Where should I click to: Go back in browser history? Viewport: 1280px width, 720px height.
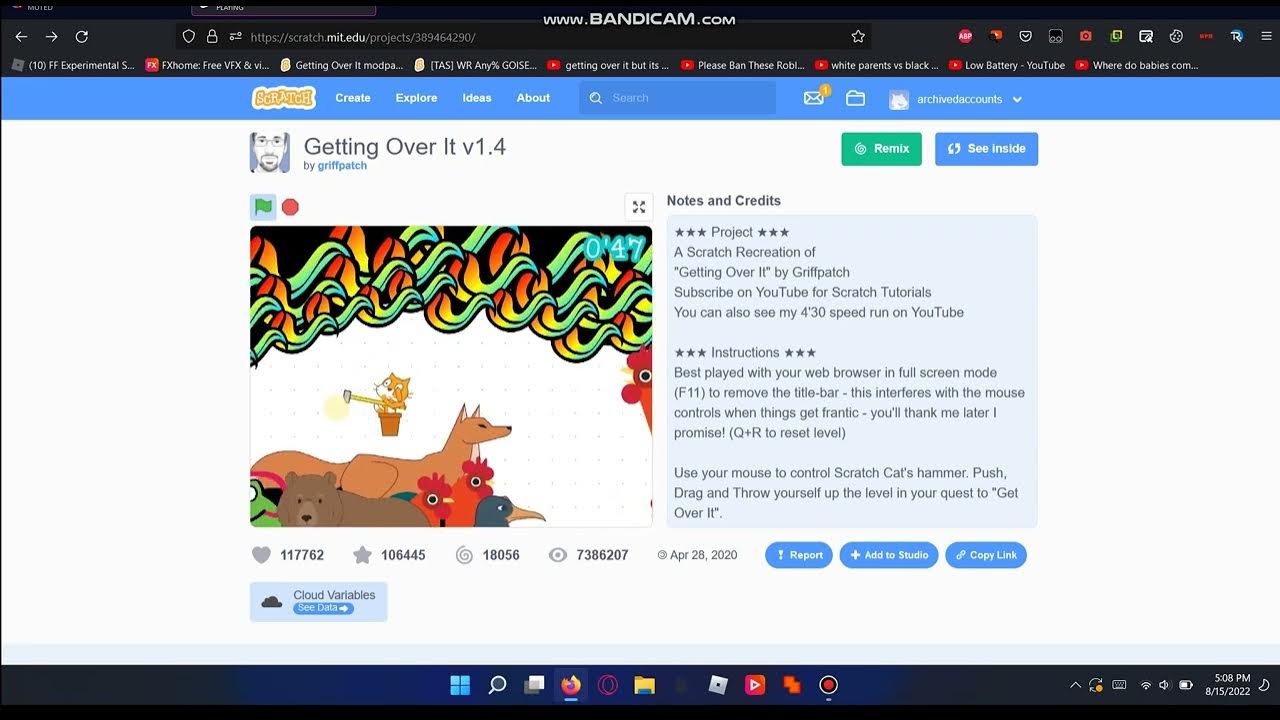tap(21, 36)
